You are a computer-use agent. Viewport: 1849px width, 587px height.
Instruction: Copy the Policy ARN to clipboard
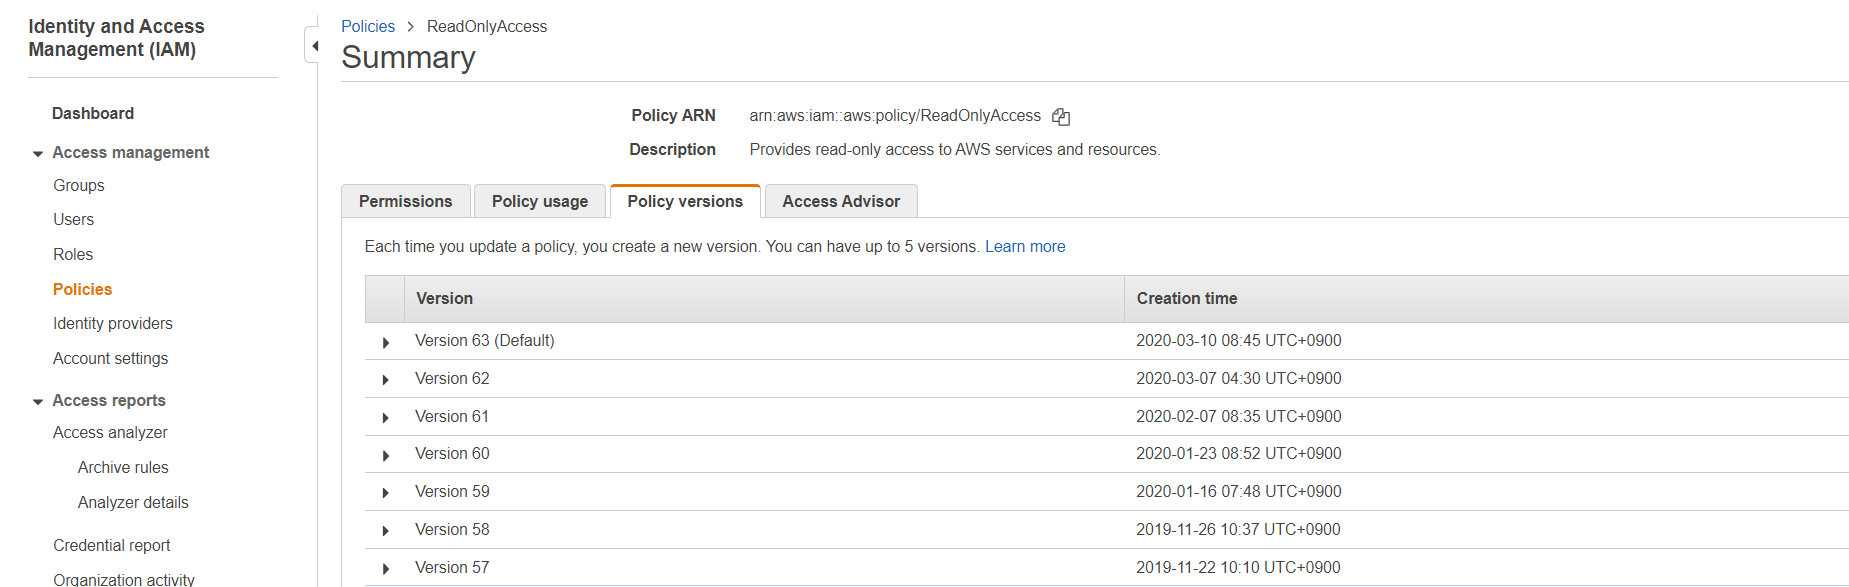(1061, 117)
